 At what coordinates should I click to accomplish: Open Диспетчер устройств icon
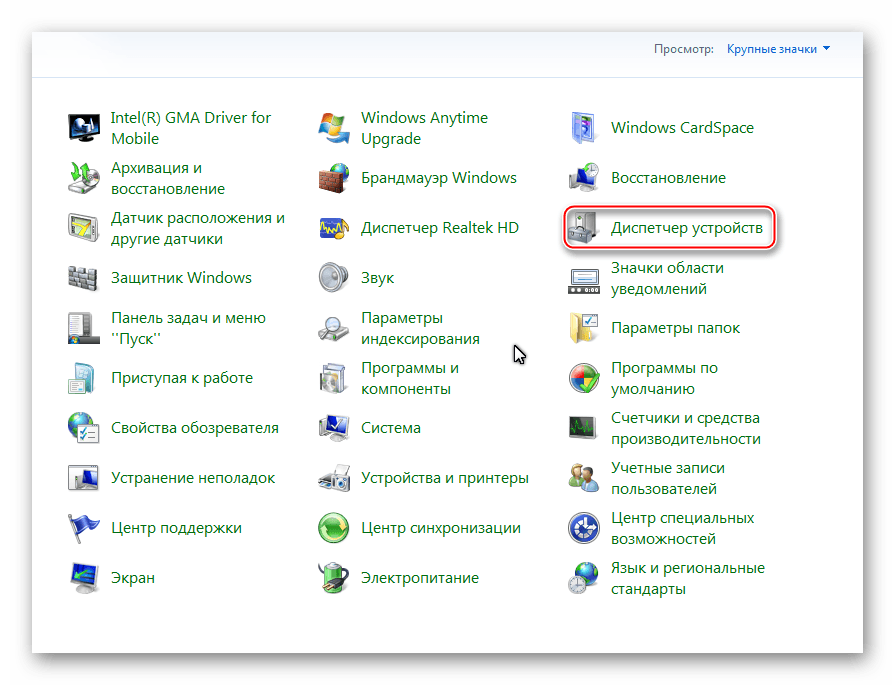coord(583,229)
